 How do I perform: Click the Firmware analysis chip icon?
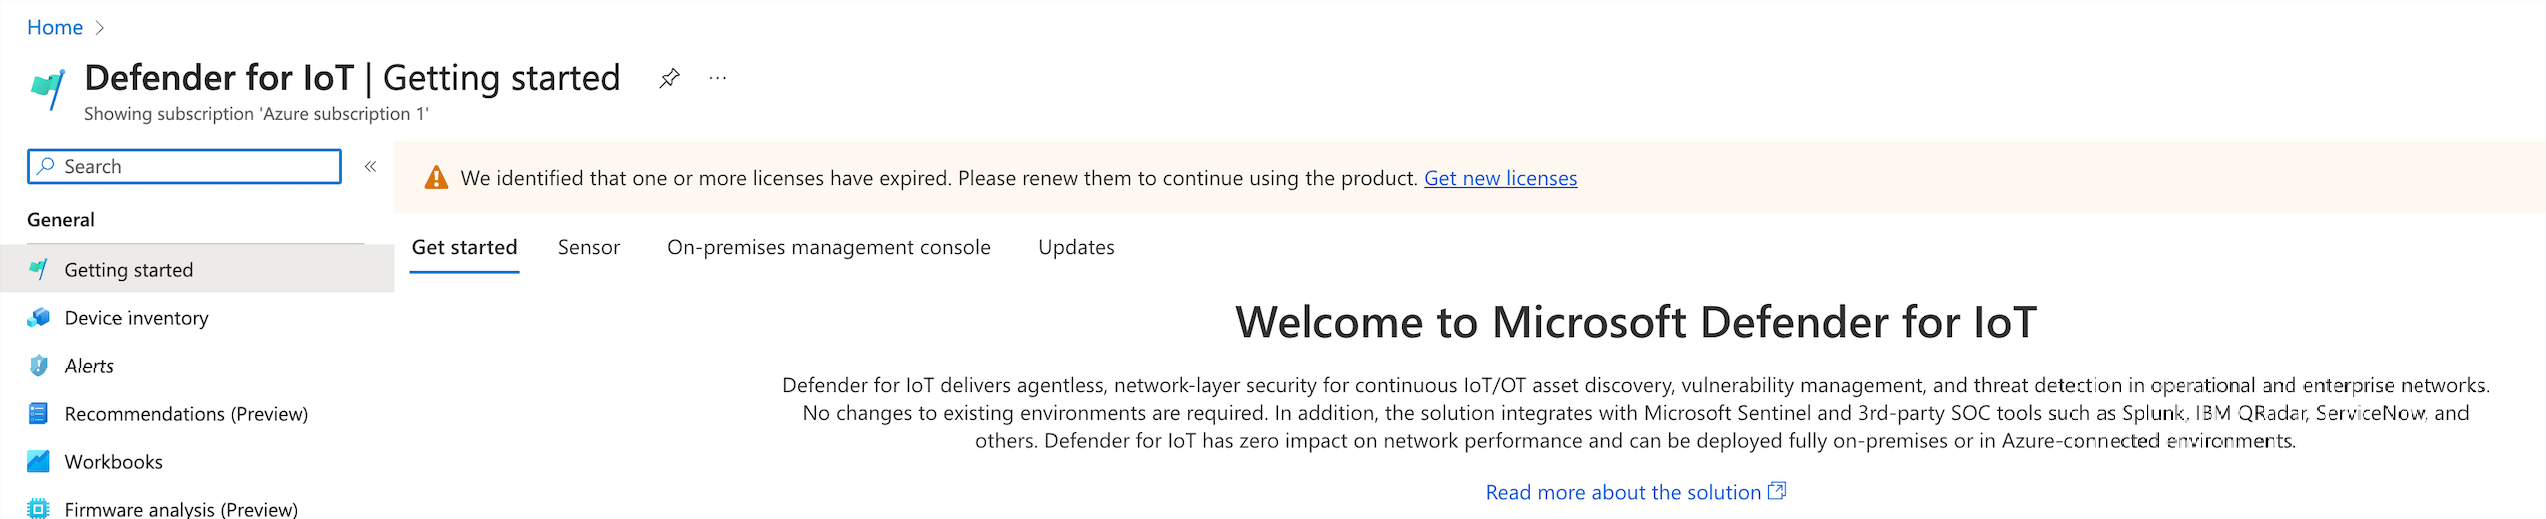39,508
